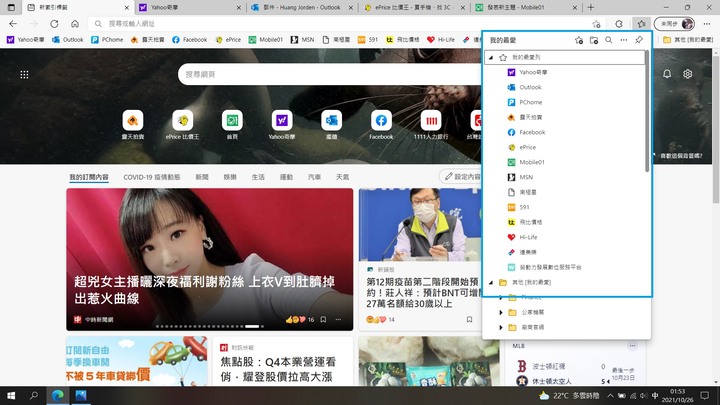Read 第12期疫苗第二階段 news article
Screen dimensions: 720x405
coord(422,292)
